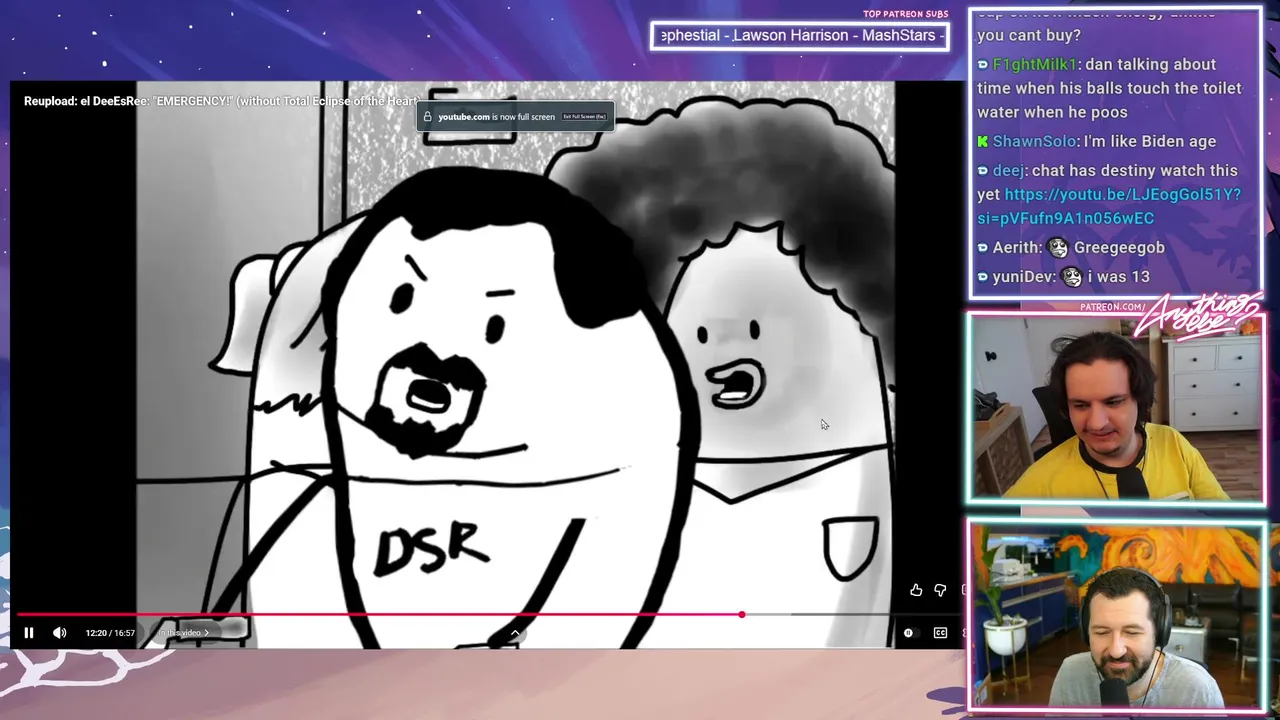Click the 'Exit Full Screen (Esc)' button
Screen dimensions: 1280x720
pos(584,117)
